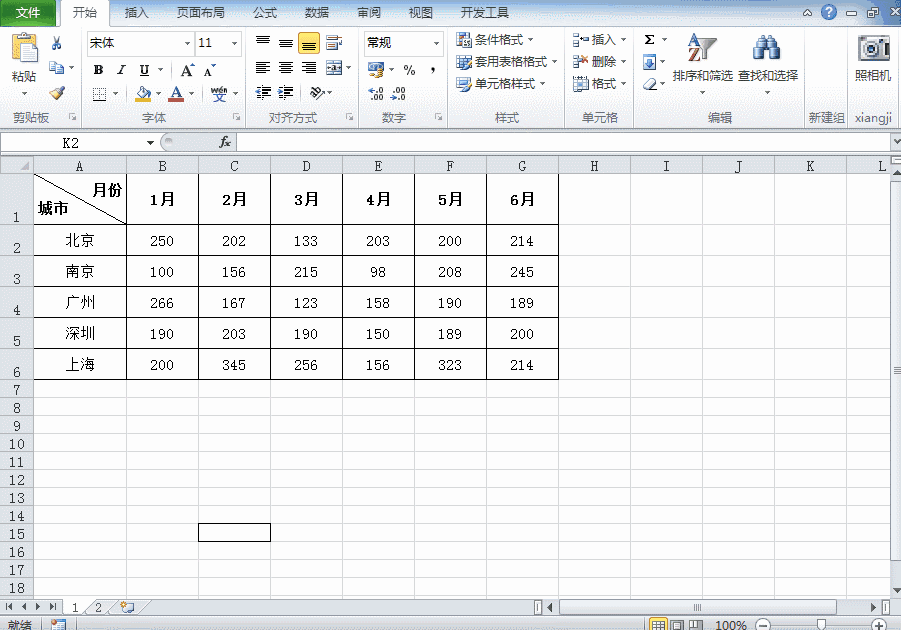Click the Camera (照相机) tool
Viewport: 901px width, 630px height.
pos(873,57)
